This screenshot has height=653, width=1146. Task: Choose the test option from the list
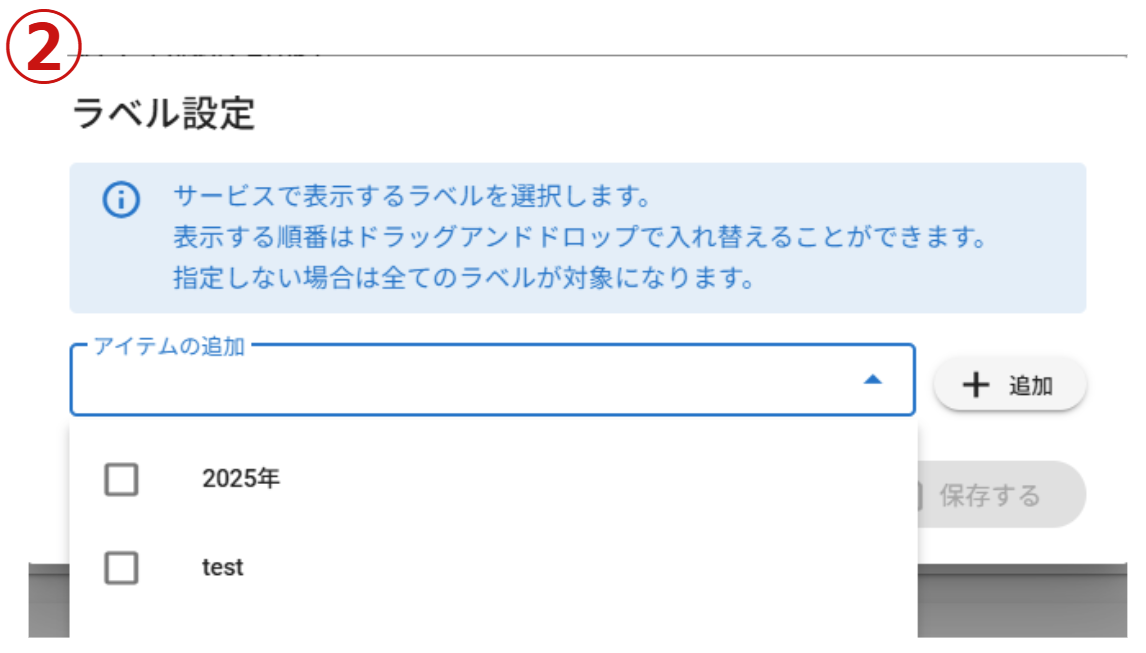(223, 568)
